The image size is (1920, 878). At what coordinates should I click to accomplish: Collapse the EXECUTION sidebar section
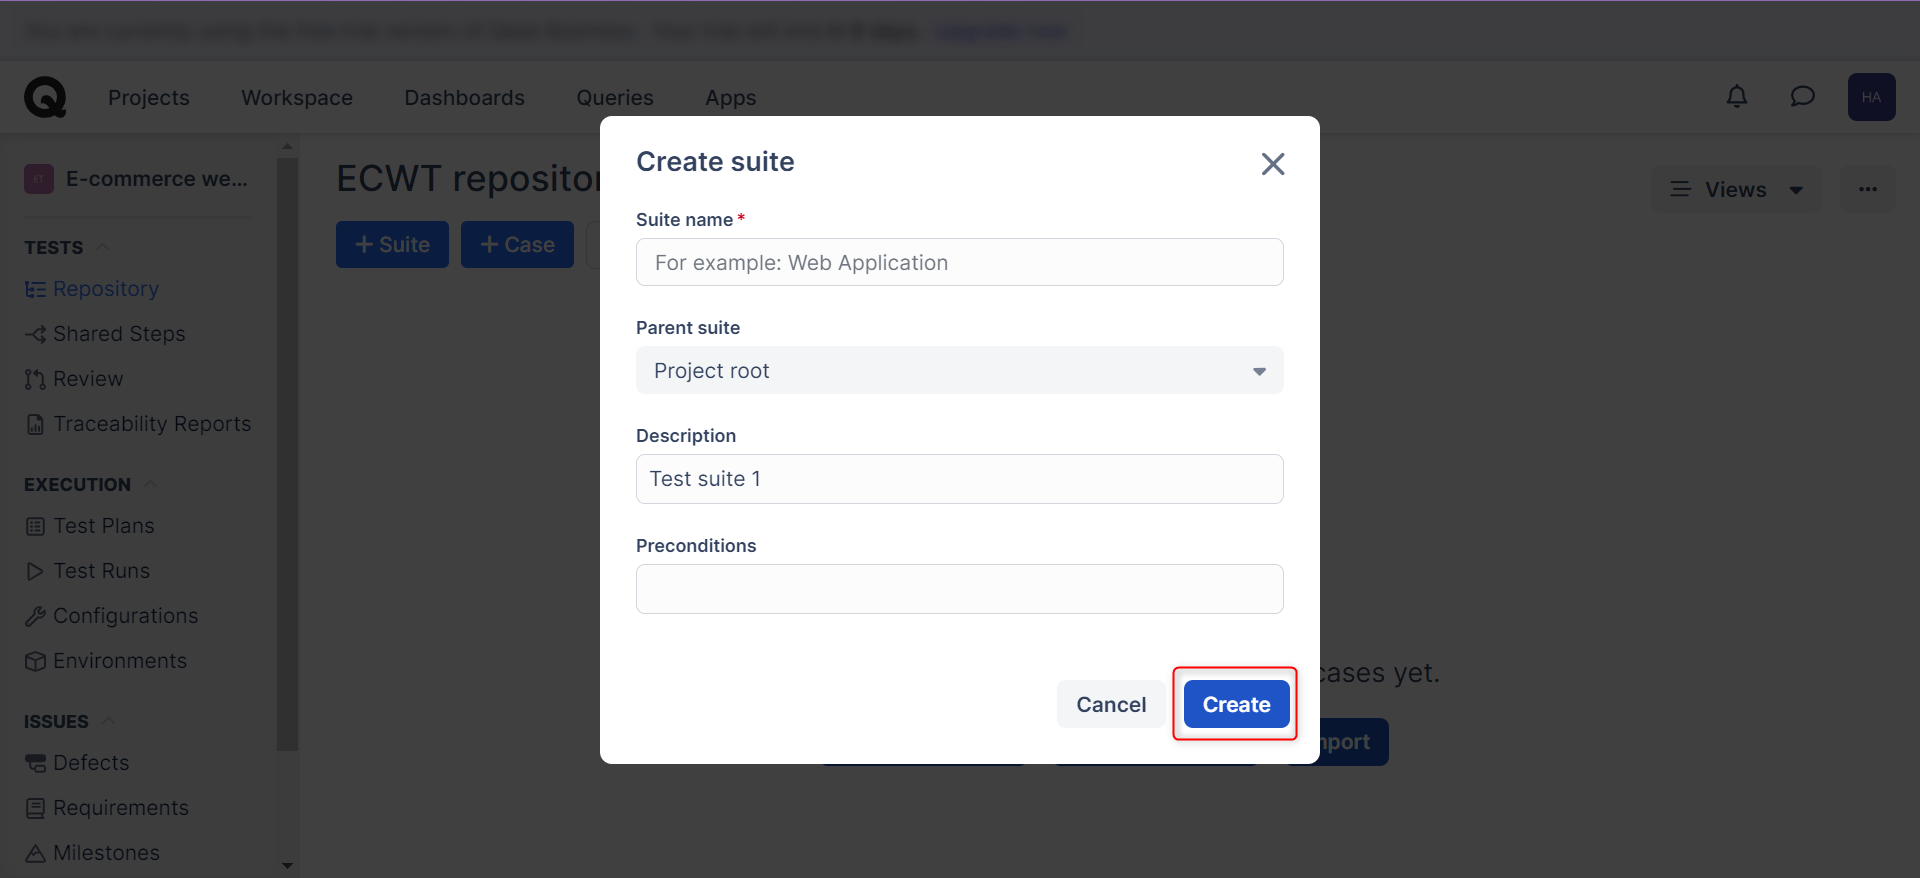(x=151, y=485)
